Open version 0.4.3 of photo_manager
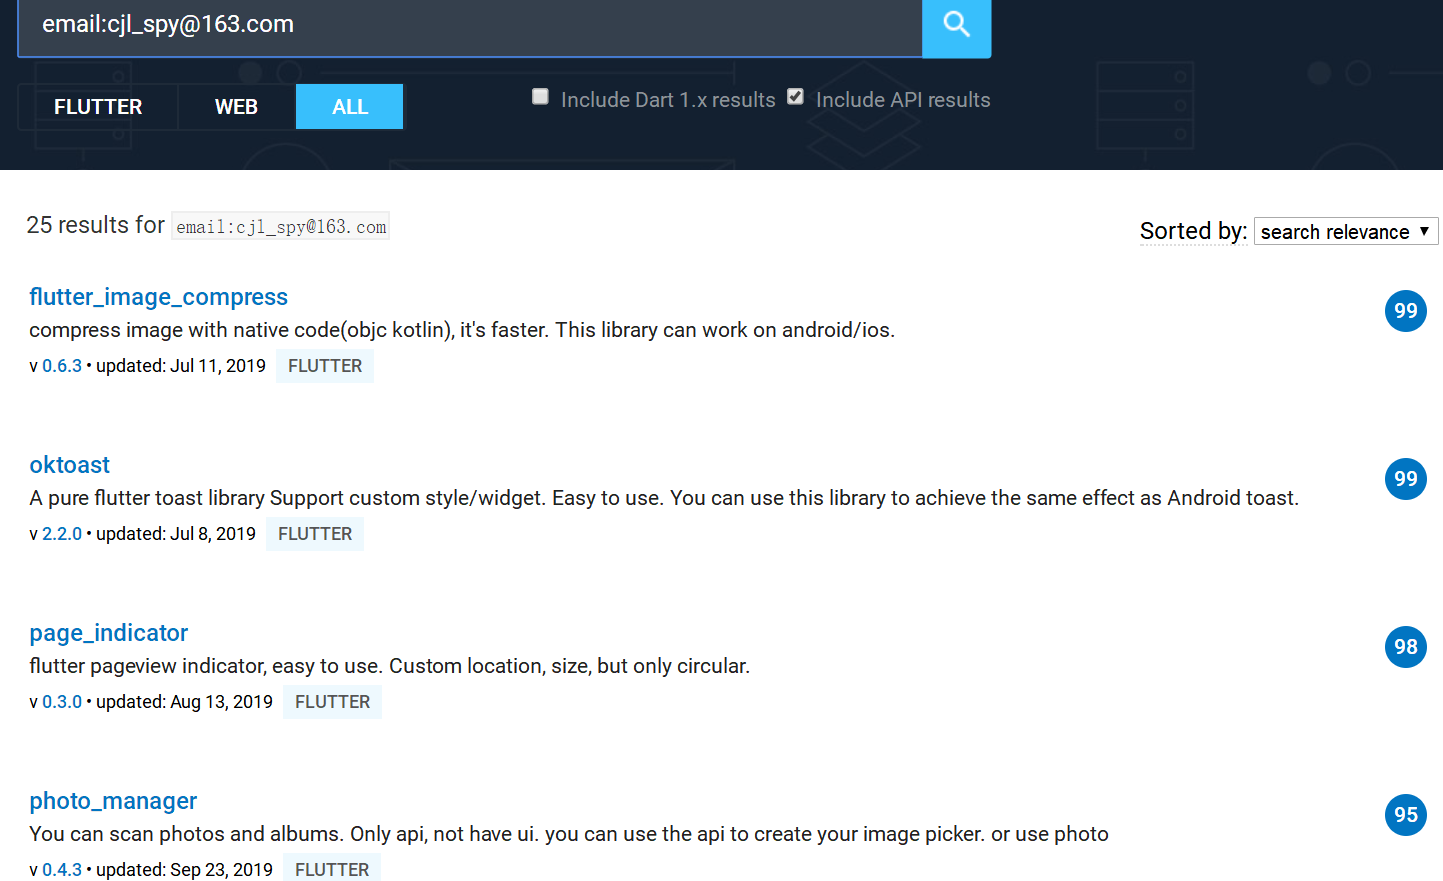The image size is (1443, 881). [x=62, y=870]
